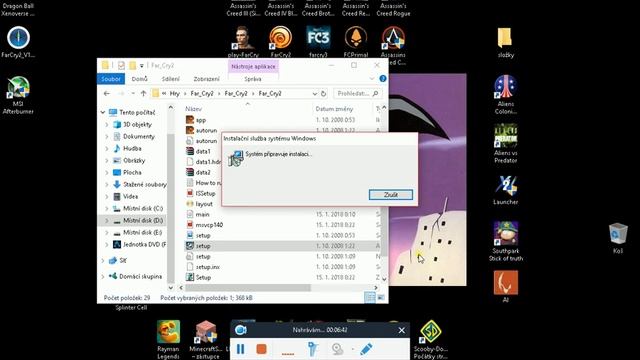
Task: Expand Domácí skupina tree node
Action: point(103,276)
